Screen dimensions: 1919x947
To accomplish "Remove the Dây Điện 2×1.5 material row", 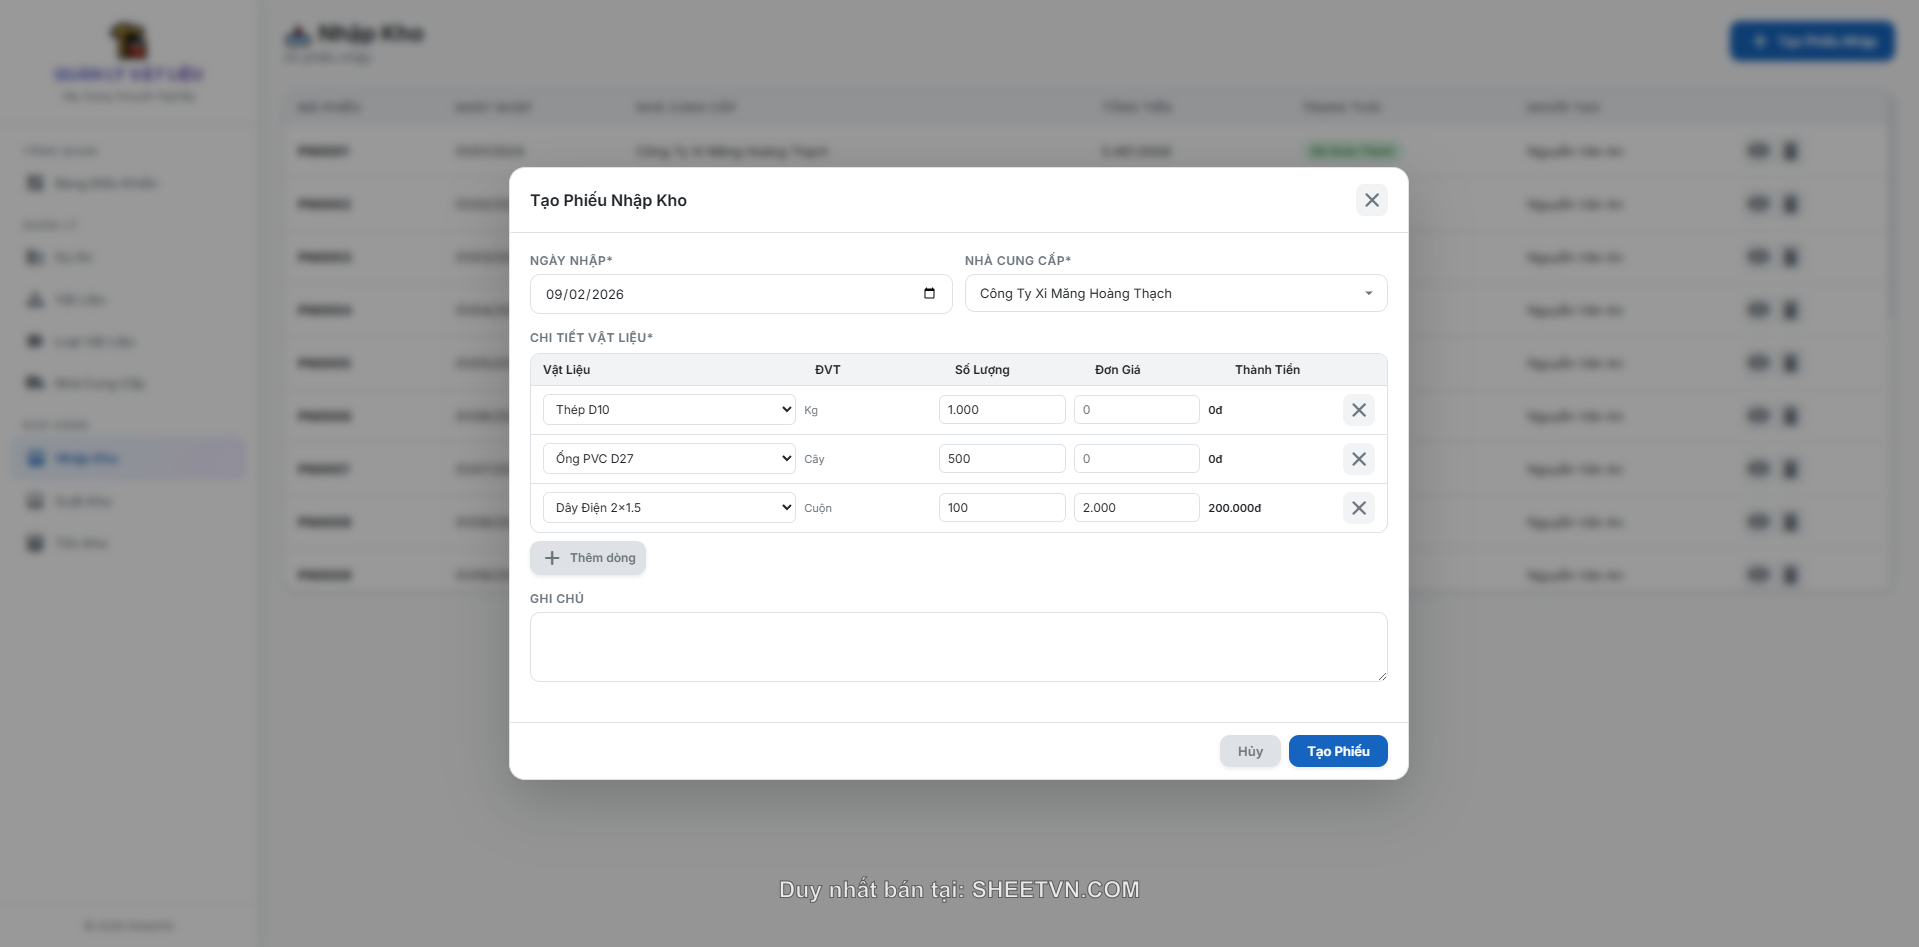I will 1358,508.
